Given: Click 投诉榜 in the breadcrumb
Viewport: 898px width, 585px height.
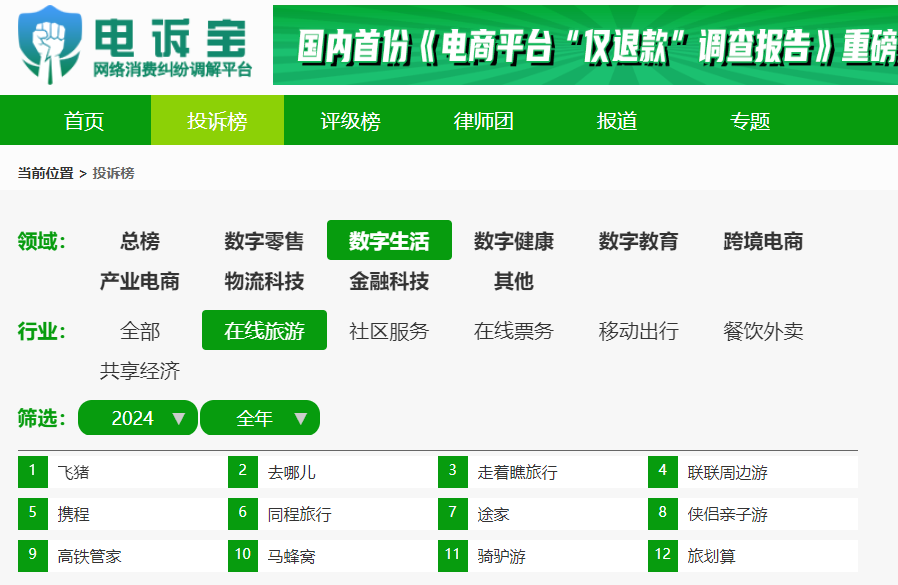Looking at the screenshot, I should [x=113, y=173].
